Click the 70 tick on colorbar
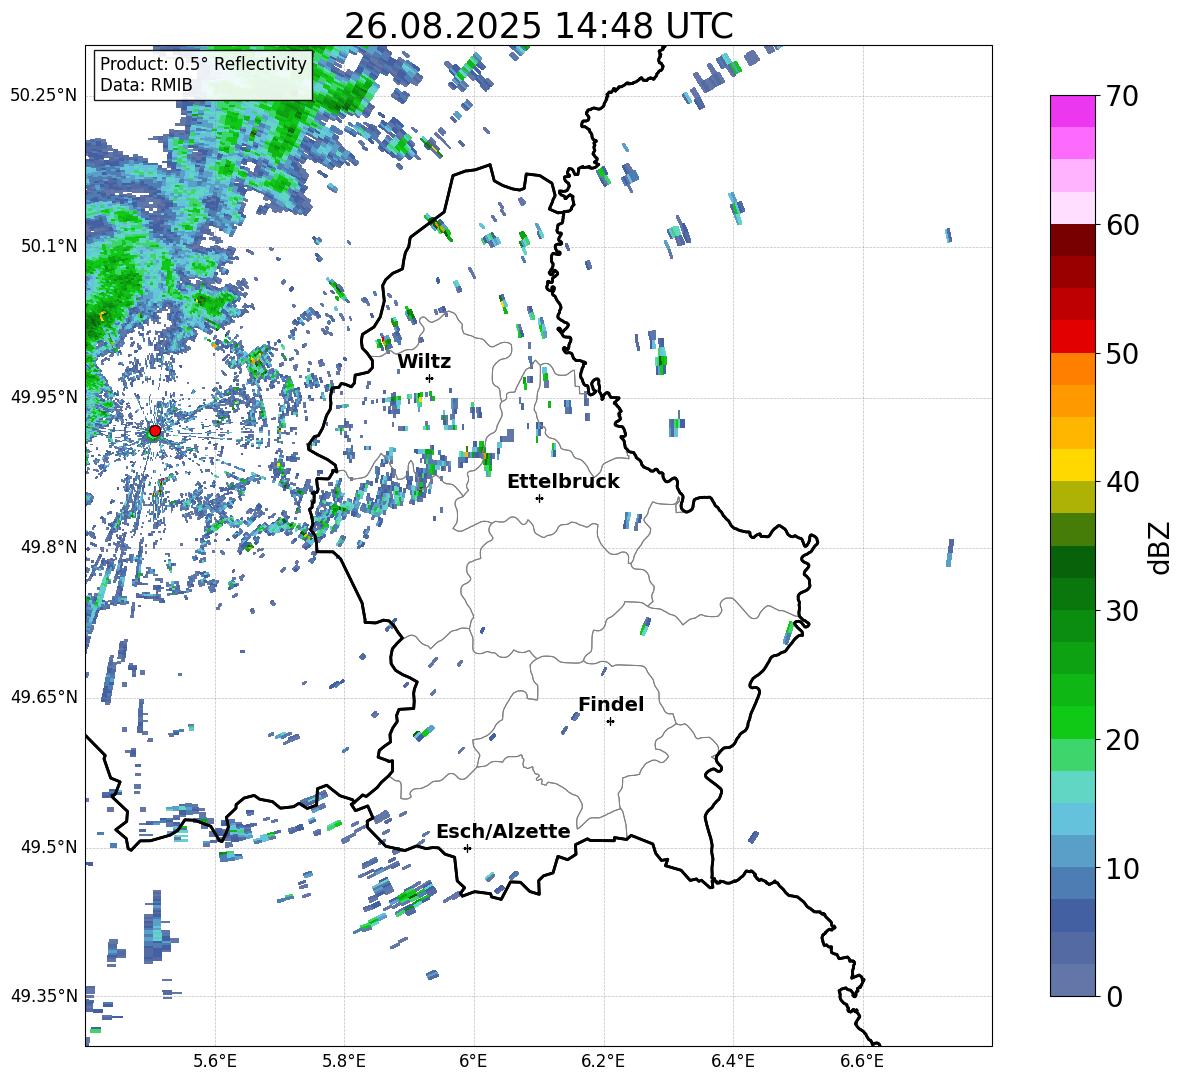This screenshot has width=1184, height=1081. pos(1121,96)
